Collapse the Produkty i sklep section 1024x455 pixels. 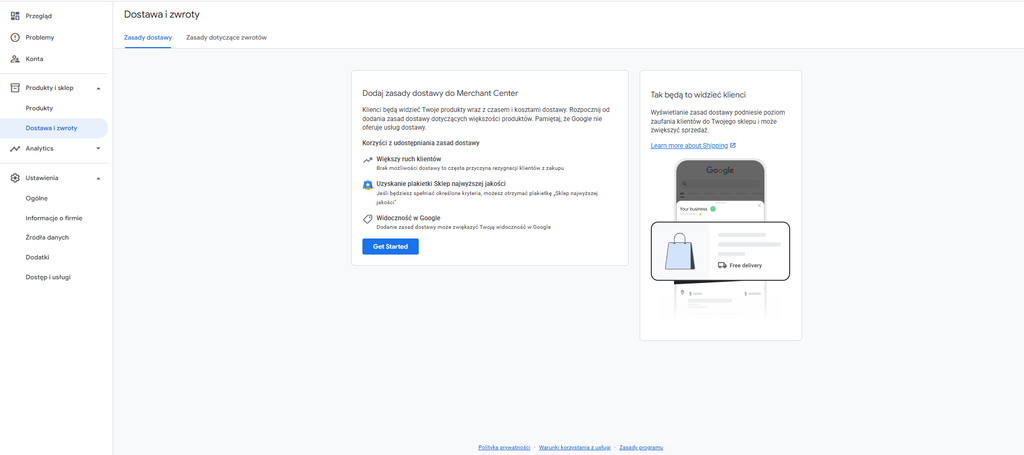pyautogui.click(x=99, y=88)
